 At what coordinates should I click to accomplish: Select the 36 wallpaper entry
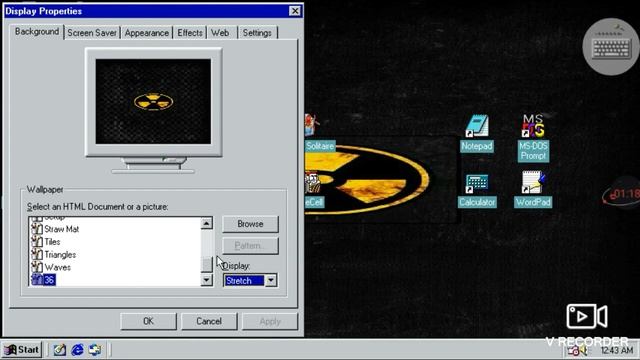pos(49,280)
